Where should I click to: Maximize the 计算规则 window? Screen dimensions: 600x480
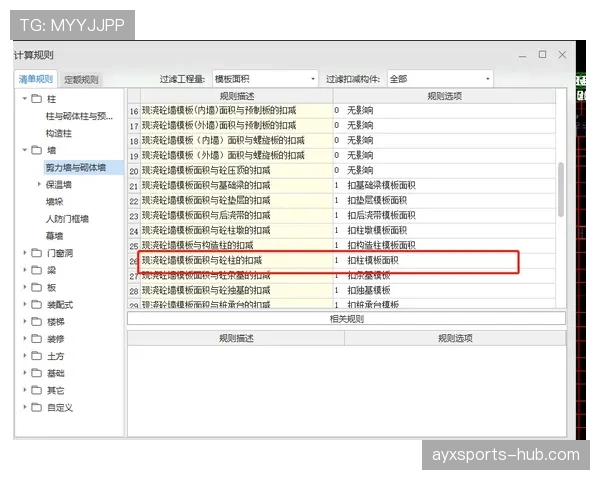click(542, 54)
